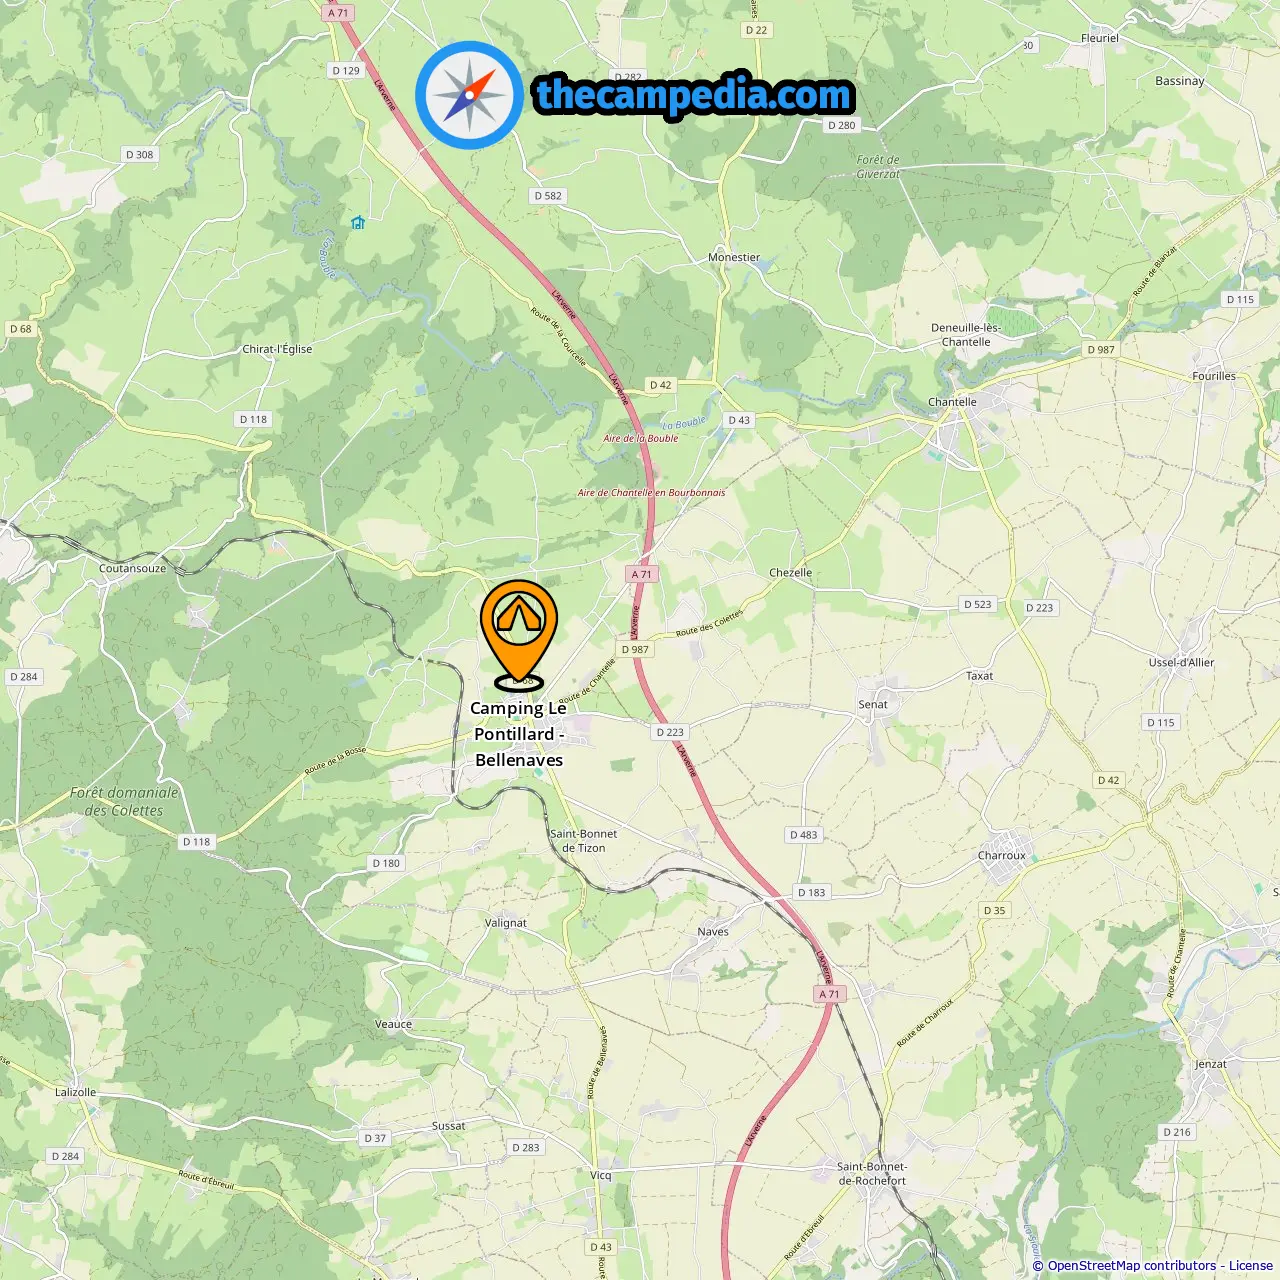Screen dimensions: 1280x1280
Task: Click the Saint-Bonnet-de-Rochefort town label
Action: 872,1174
